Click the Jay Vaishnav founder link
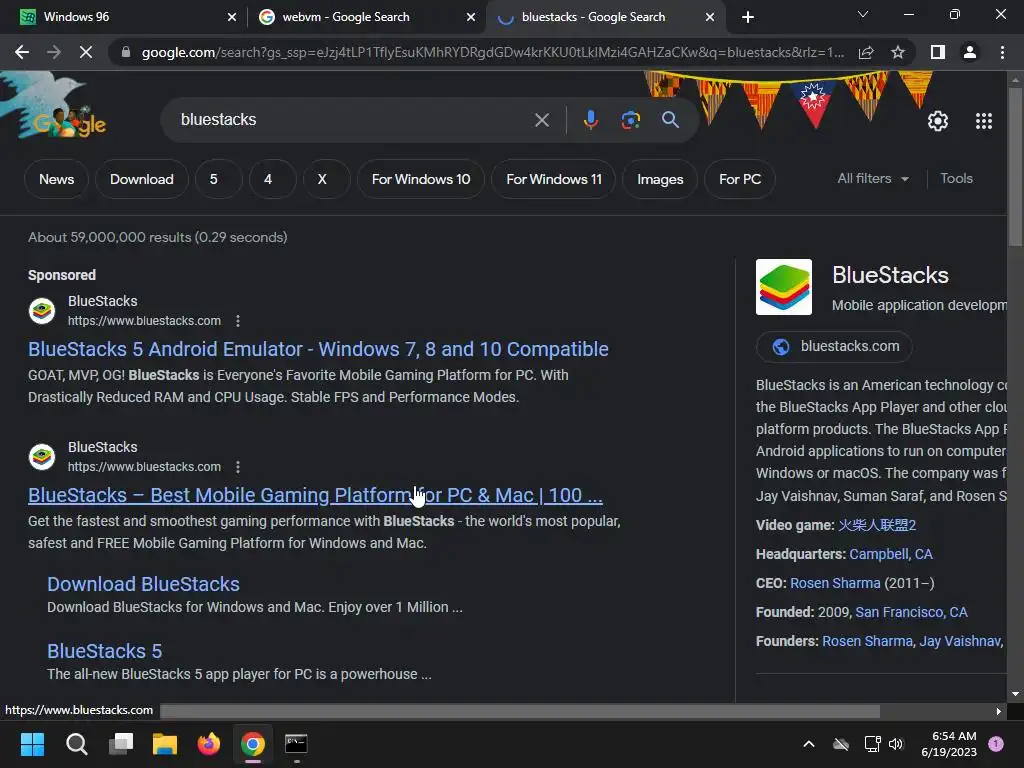Viewport: 1024px width, 768px height. [960, 641]
